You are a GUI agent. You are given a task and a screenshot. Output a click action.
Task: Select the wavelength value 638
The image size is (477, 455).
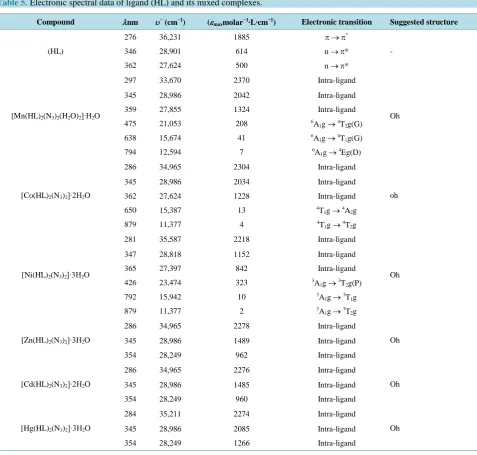[130, 138]
